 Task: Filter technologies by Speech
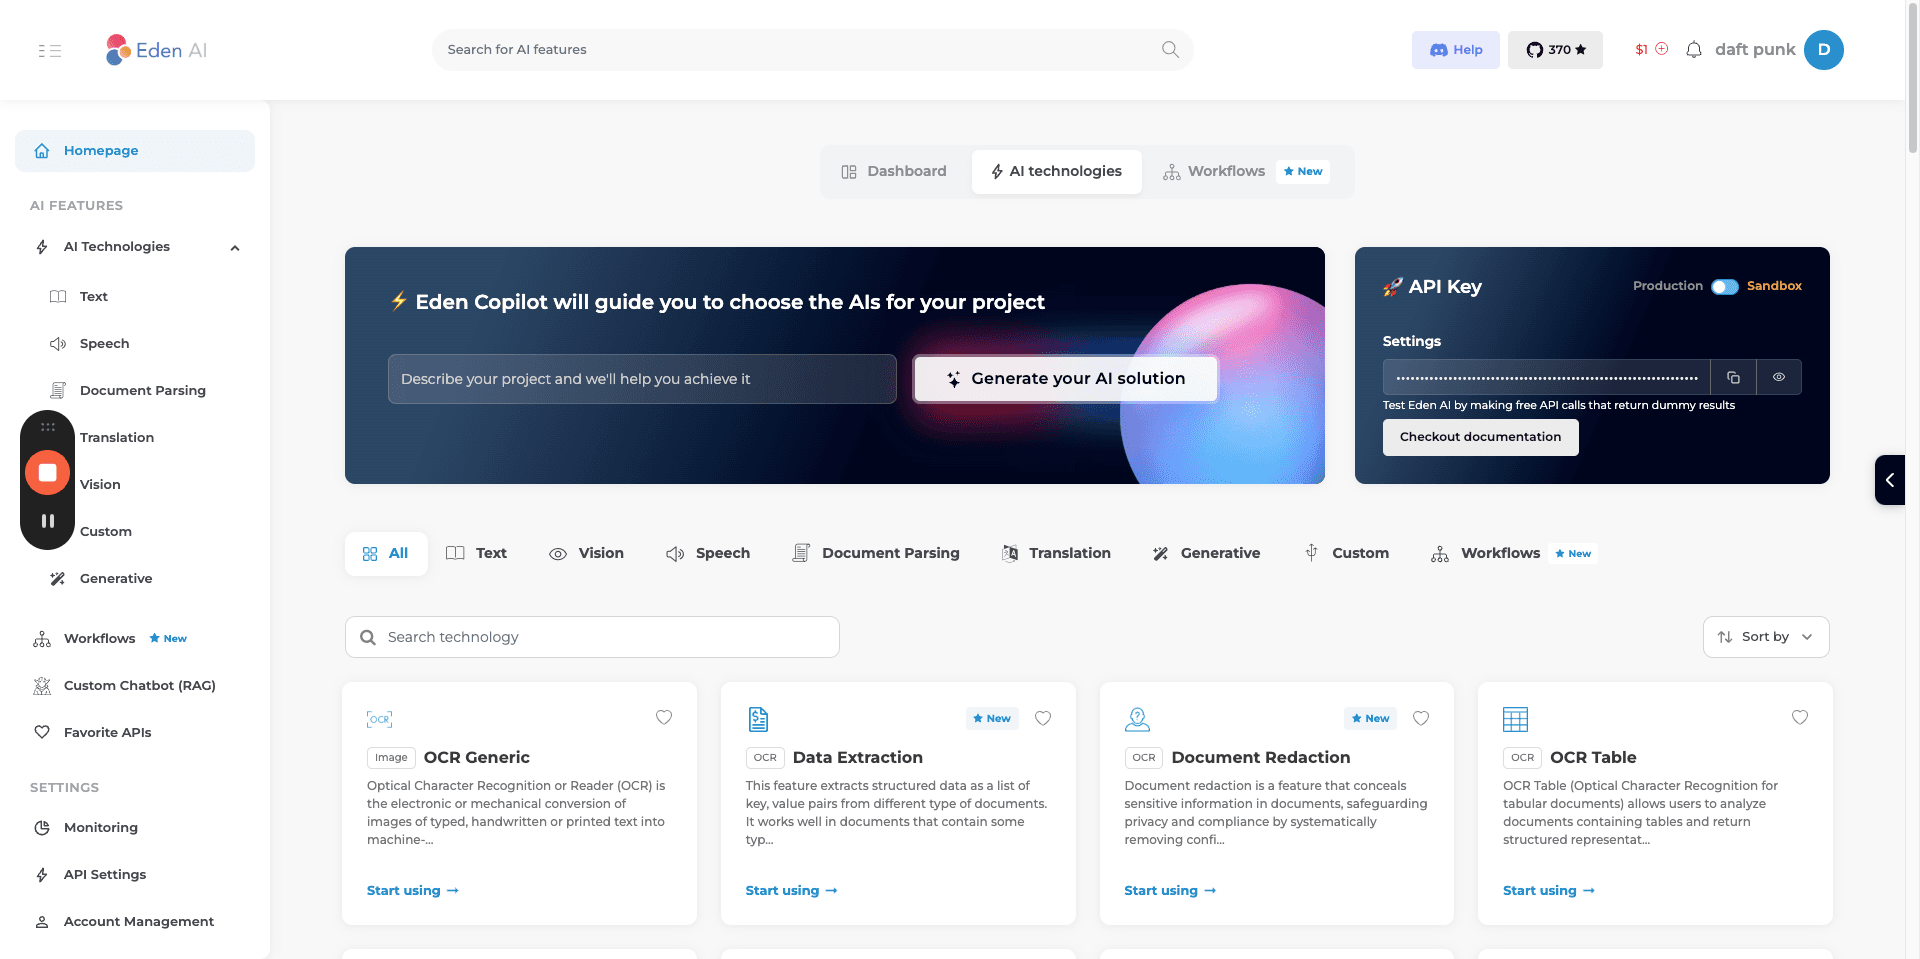tap(708, 554)
